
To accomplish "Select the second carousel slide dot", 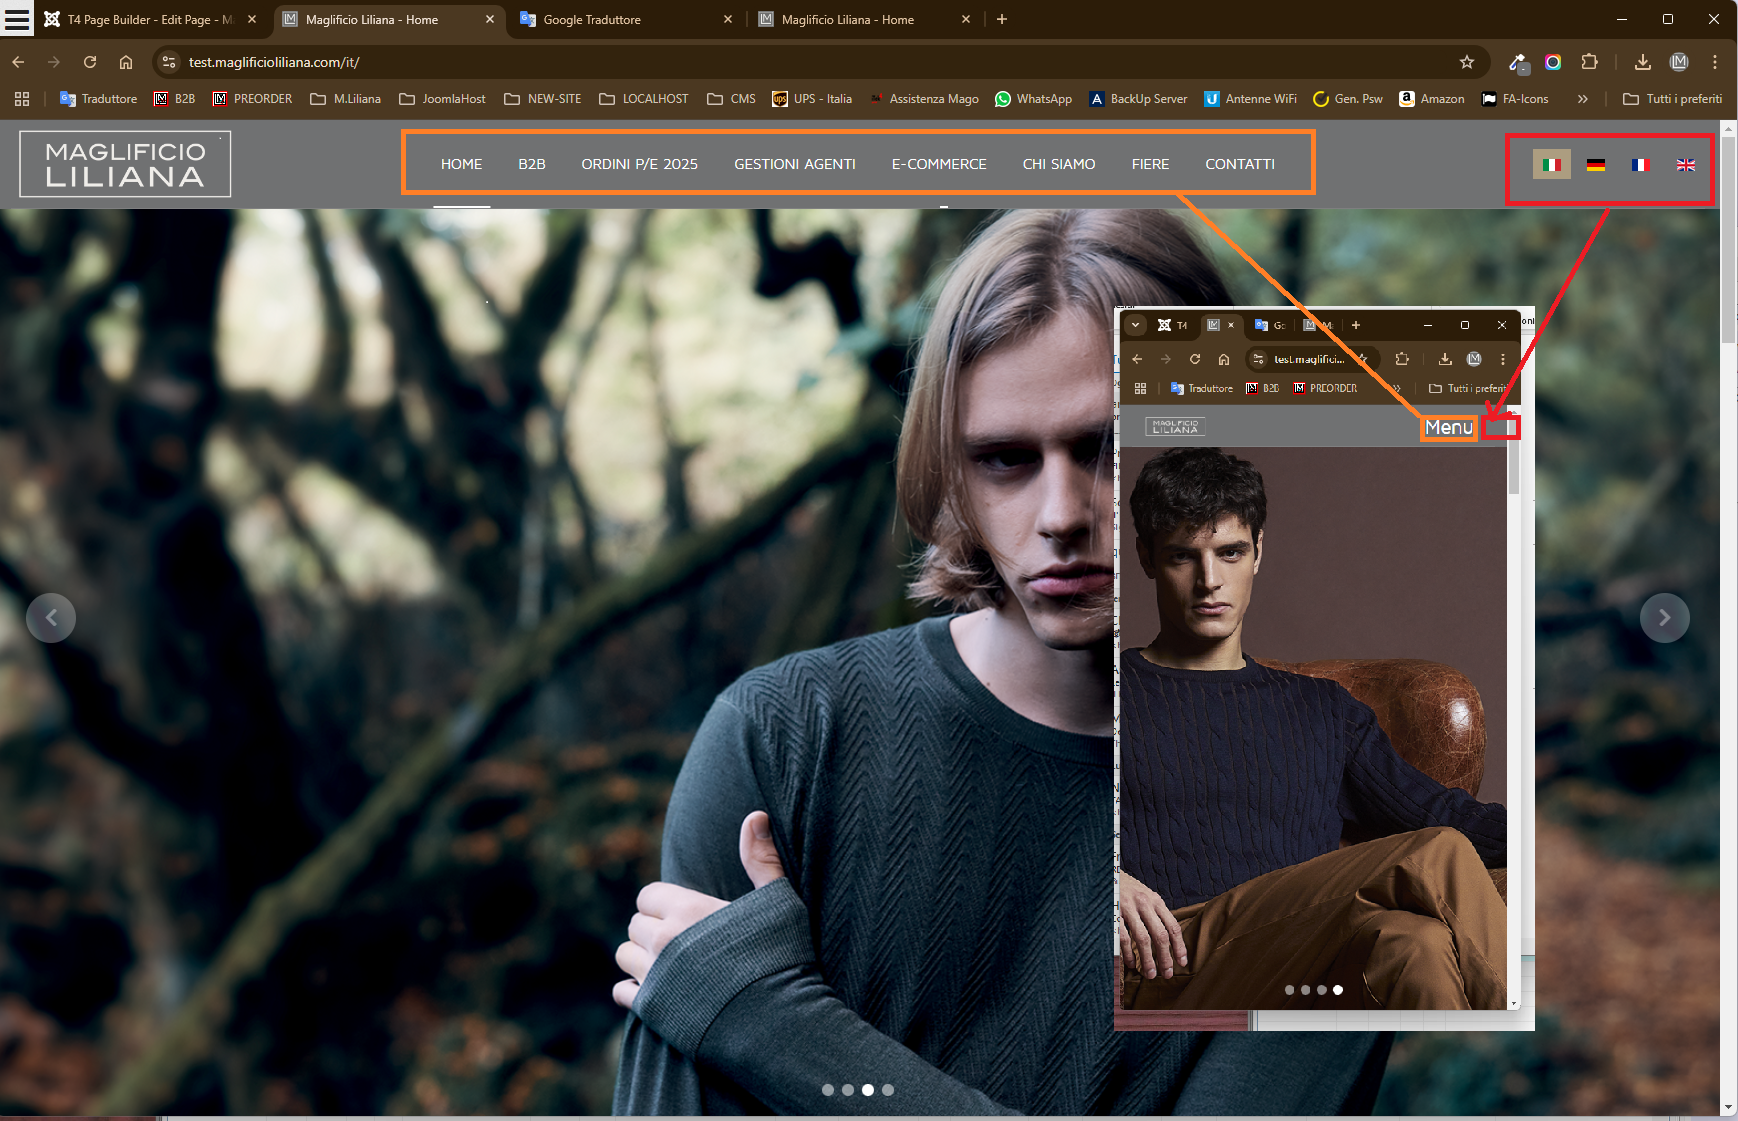I will (848, 1090).
